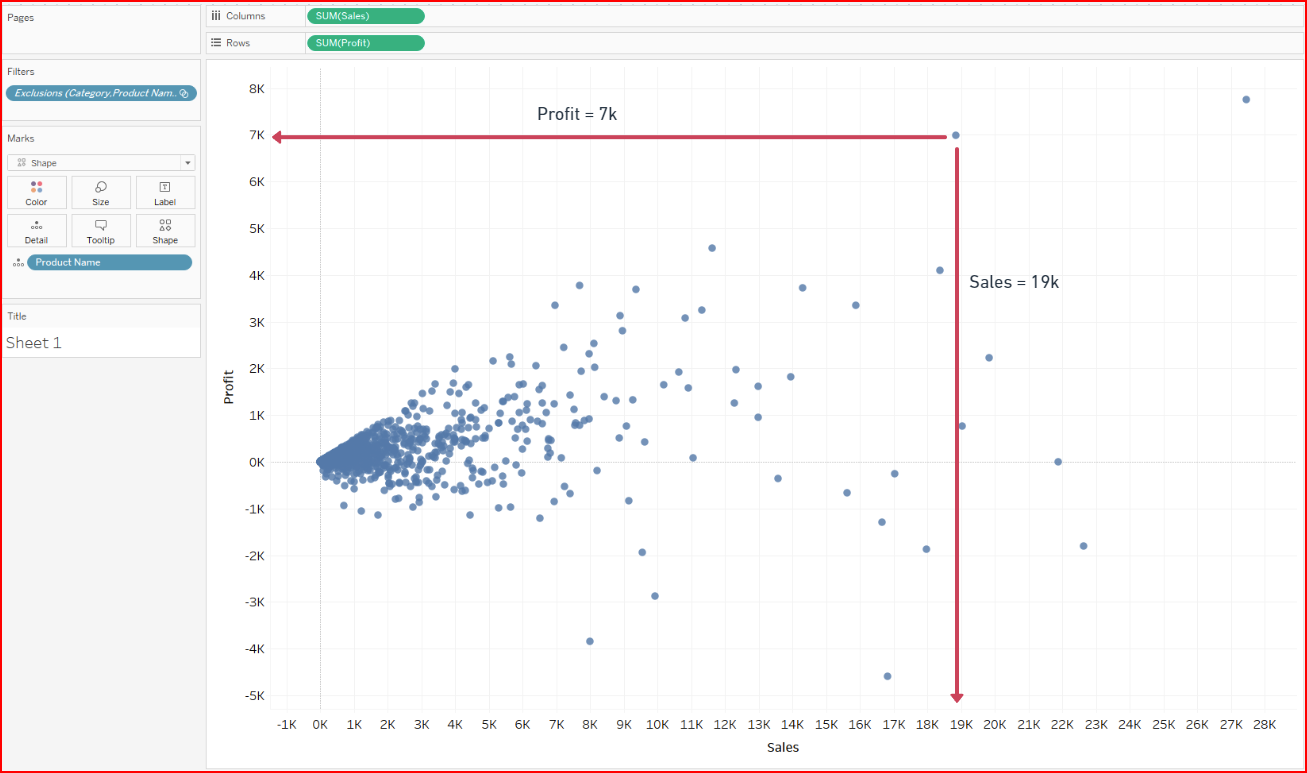Screen dimensions: 1307x773
Task: Select the Product Name pill in Marks
Action: click(x=110, y=262)
